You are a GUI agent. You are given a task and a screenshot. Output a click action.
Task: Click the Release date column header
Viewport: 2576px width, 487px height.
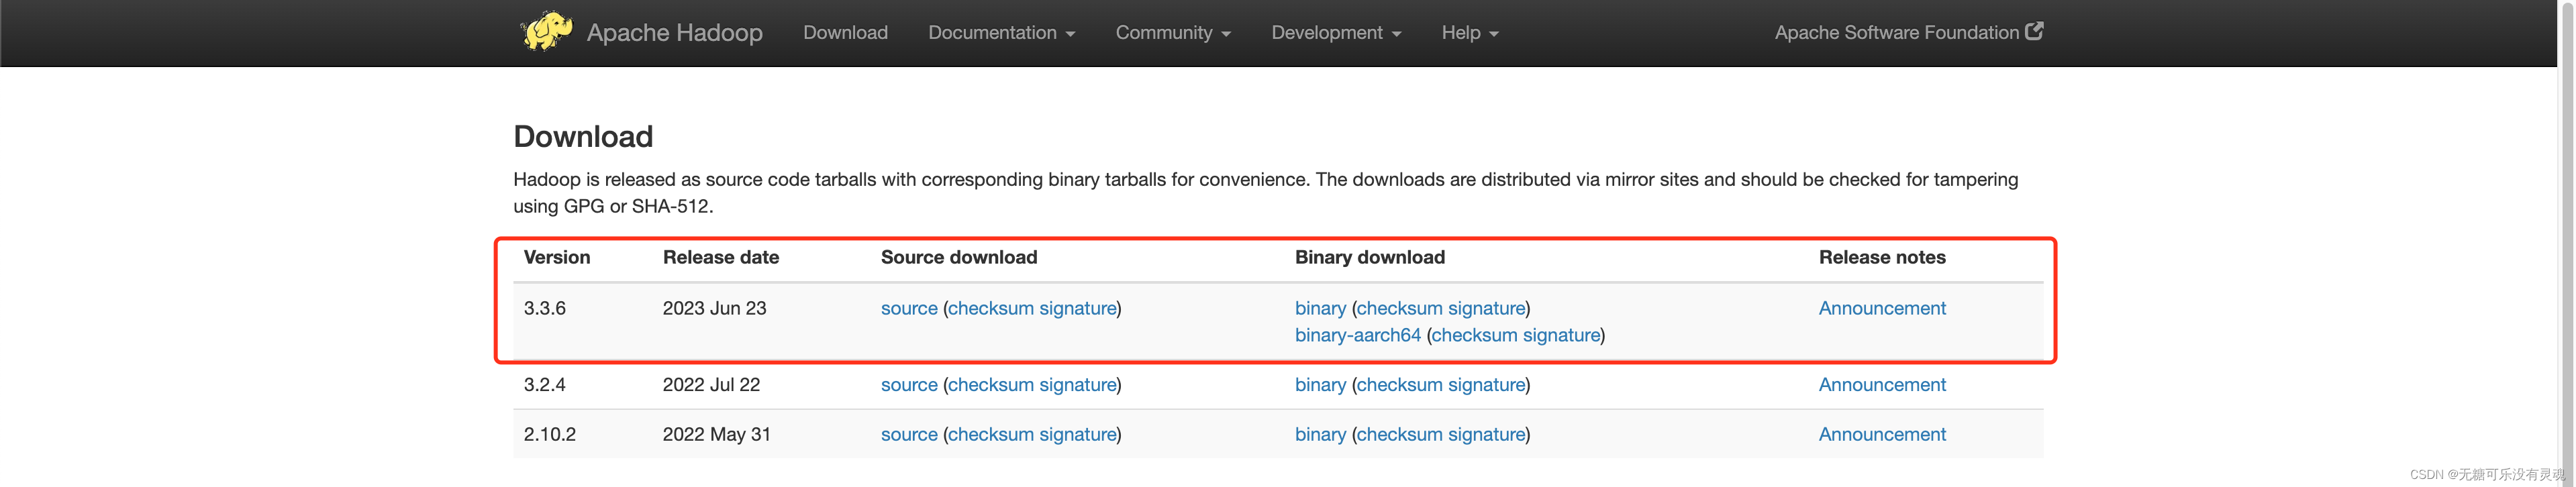[720, 257]
